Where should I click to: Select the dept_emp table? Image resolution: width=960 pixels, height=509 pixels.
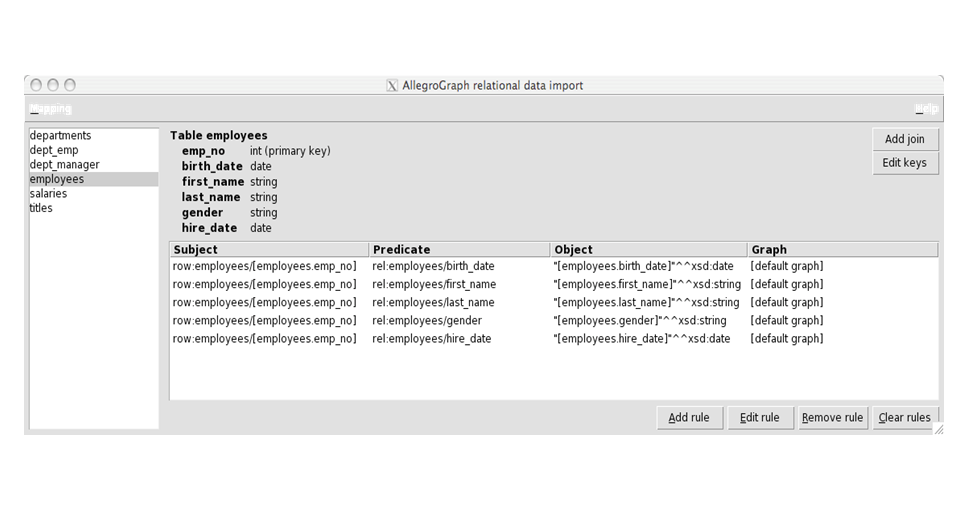pyautogui.click(x=54, y=150)
